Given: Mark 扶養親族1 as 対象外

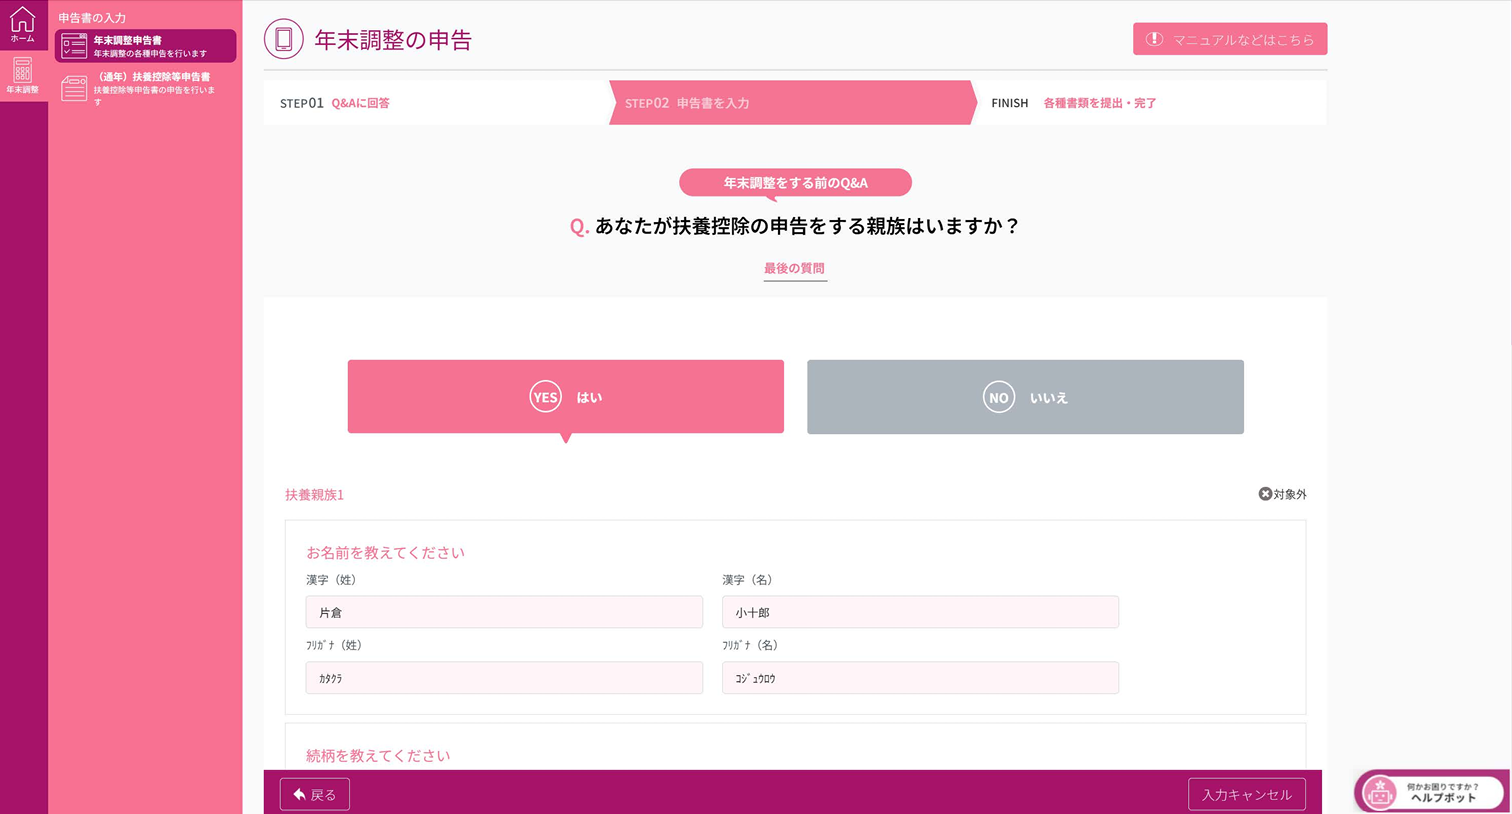Looking at the screenshot, I should click(1283, 493).
